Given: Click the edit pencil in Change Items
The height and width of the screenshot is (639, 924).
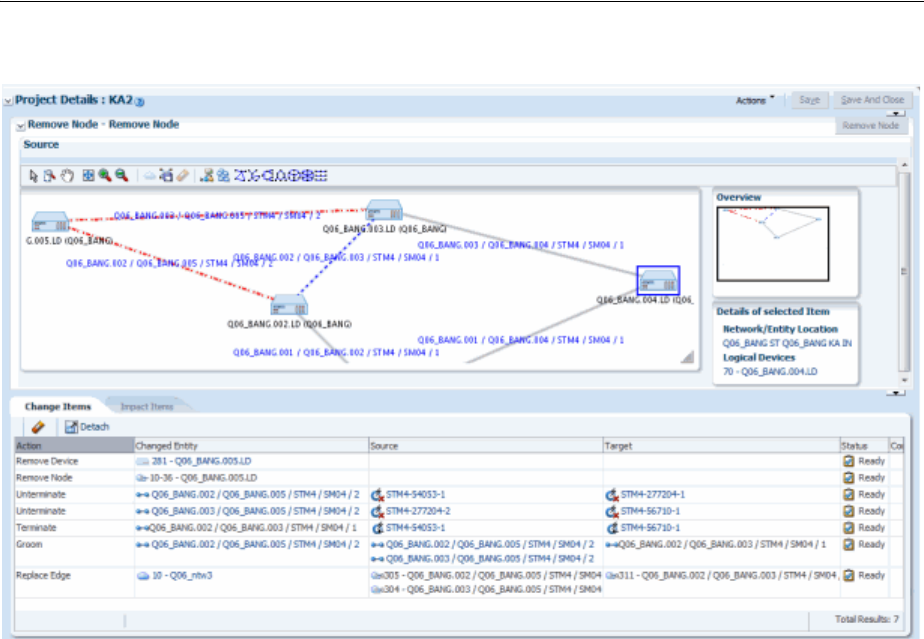Looking at the screenshot, I should [x=38, y=427].
